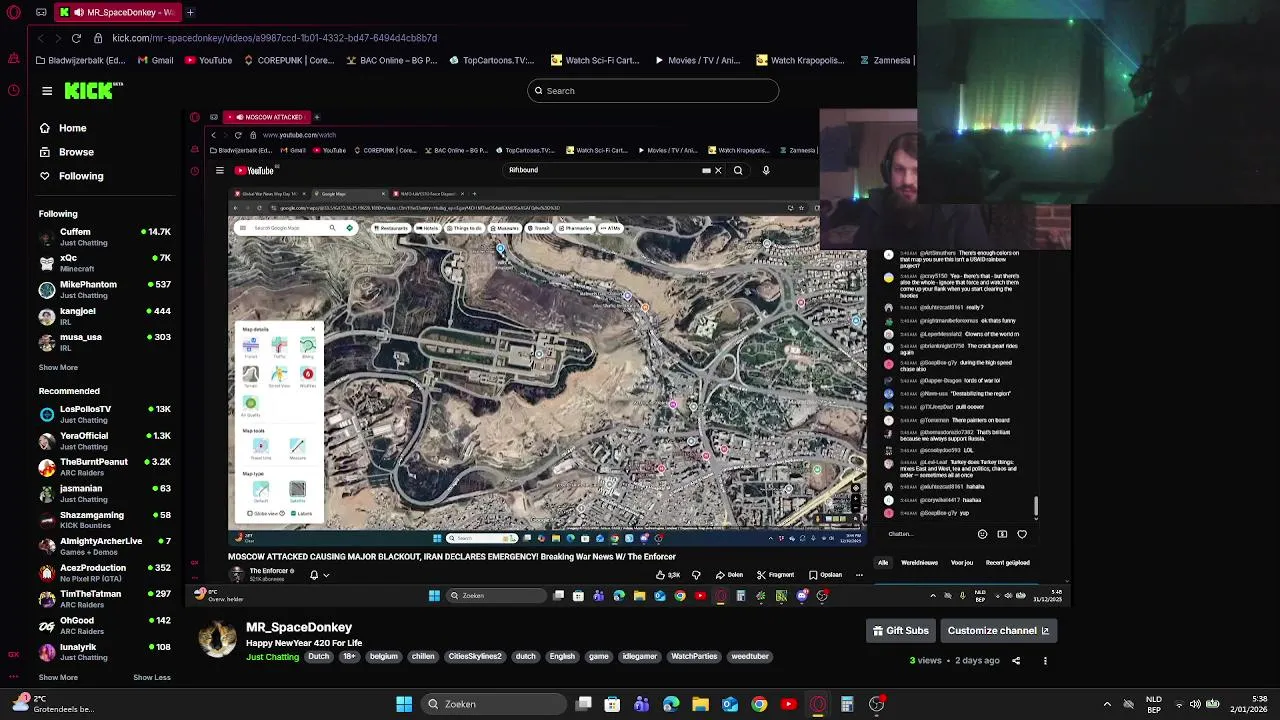Open the Zamnesia bookmark

[886, 60]
